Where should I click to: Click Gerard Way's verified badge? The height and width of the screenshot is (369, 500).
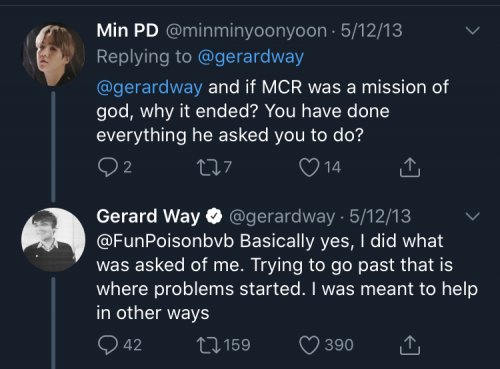click(214, 217)
